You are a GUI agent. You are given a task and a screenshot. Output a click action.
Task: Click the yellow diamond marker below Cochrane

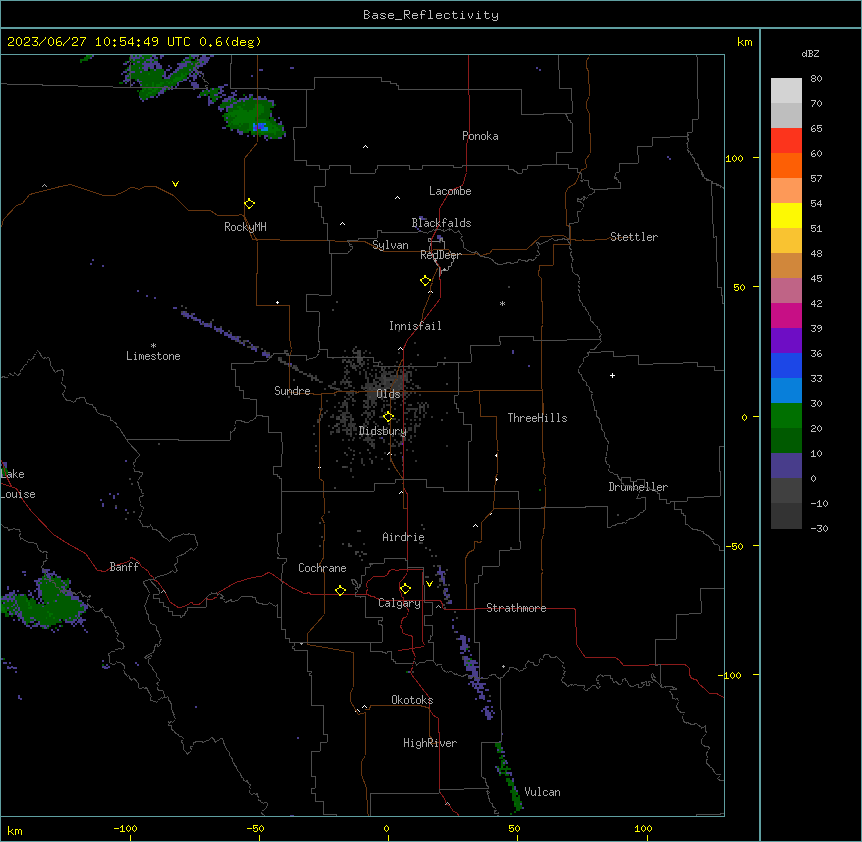pyautogui.click(x=340, y=590)
